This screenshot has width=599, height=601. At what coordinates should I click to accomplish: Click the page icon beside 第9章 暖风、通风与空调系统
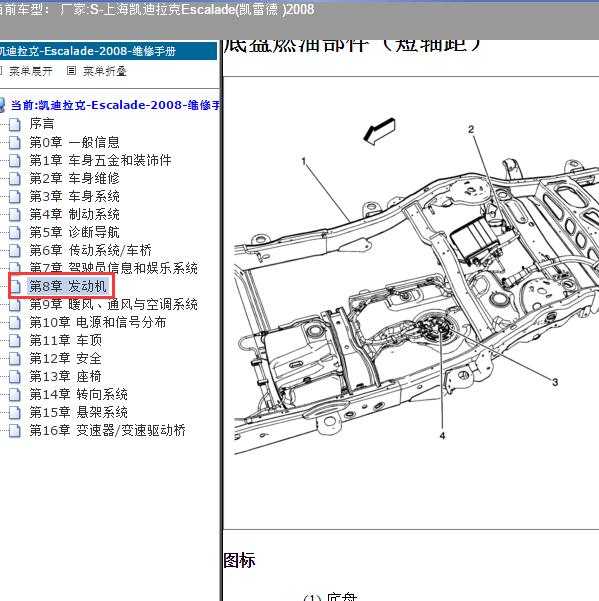coord(15,305)
